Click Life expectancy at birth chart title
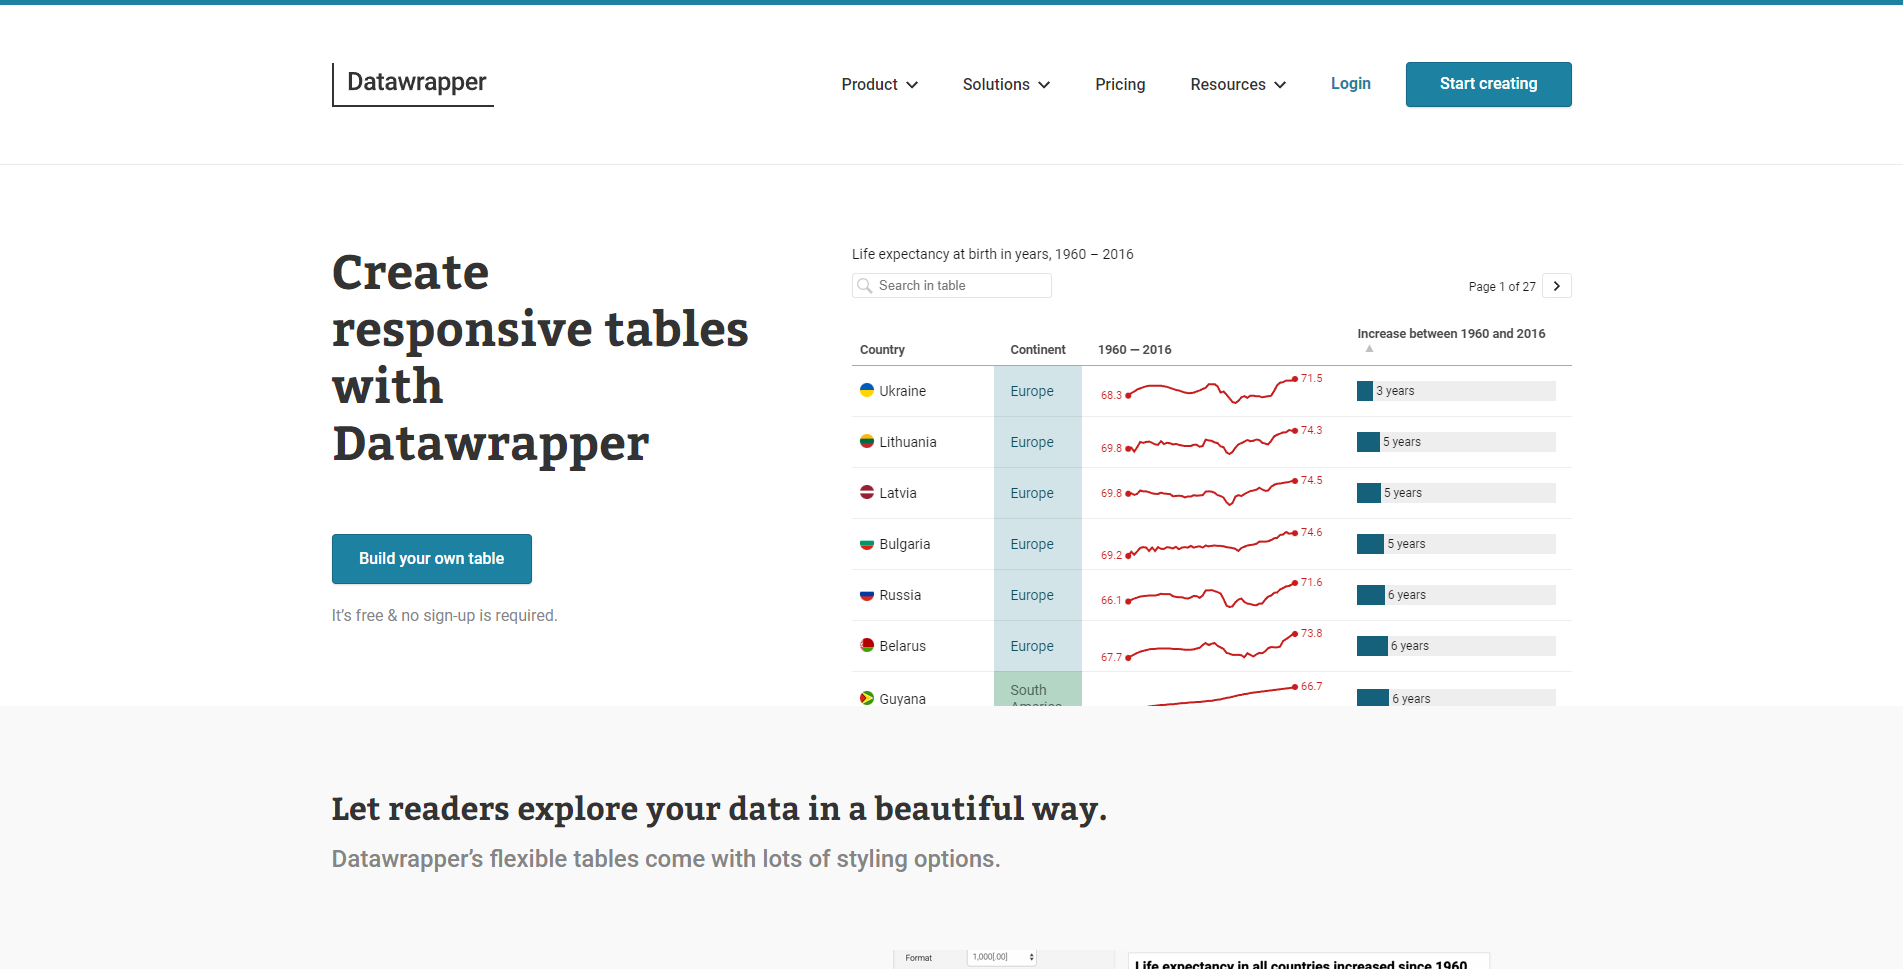The width and height of the screenshot is (1903, 969). (992, 255)
